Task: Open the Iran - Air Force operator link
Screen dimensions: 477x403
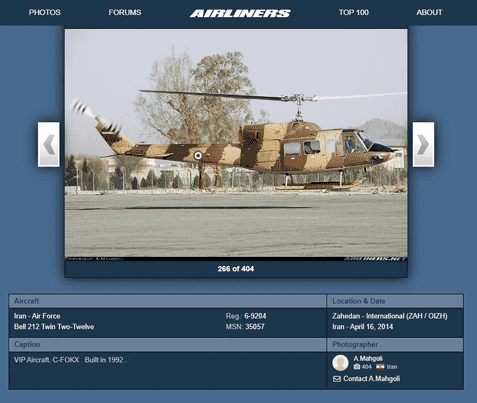Action: coord(37,316)
